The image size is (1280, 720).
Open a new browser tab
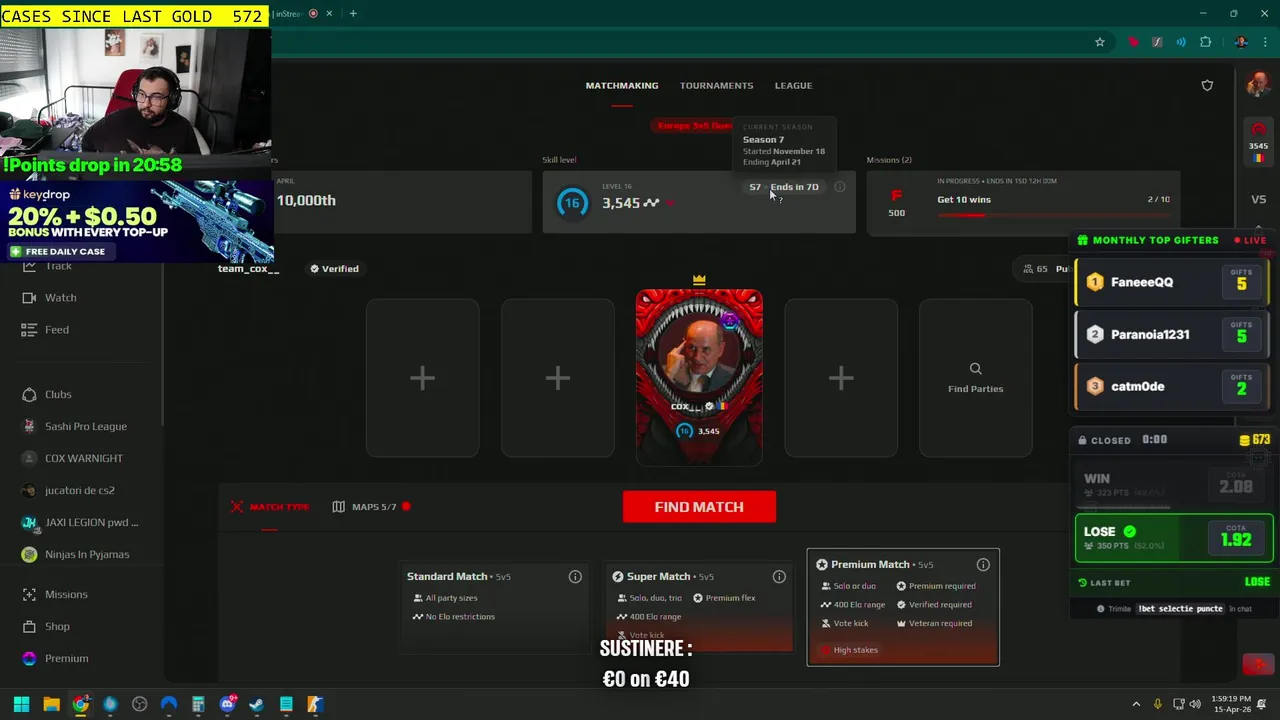point(353,14)
